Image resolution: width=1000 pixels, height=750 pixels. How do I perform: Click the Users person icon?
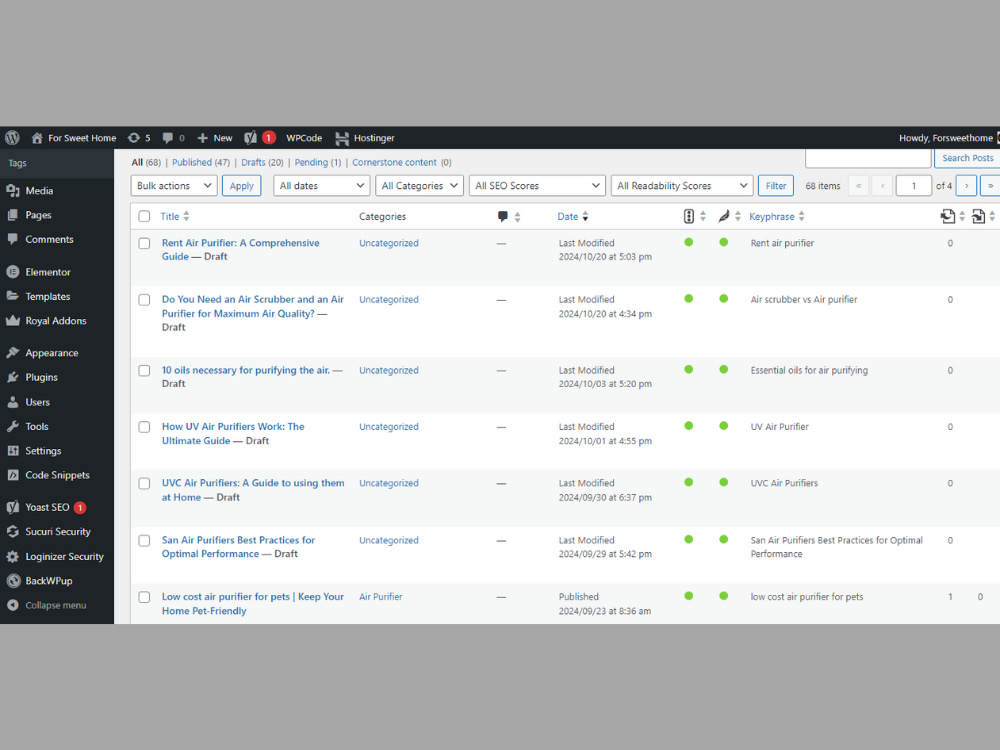(x=13, y=402)
